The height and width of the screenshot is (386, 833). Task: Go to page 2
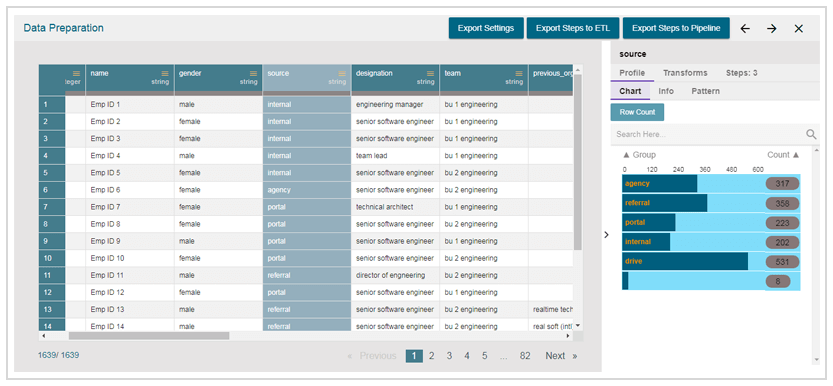click(431, 356)
